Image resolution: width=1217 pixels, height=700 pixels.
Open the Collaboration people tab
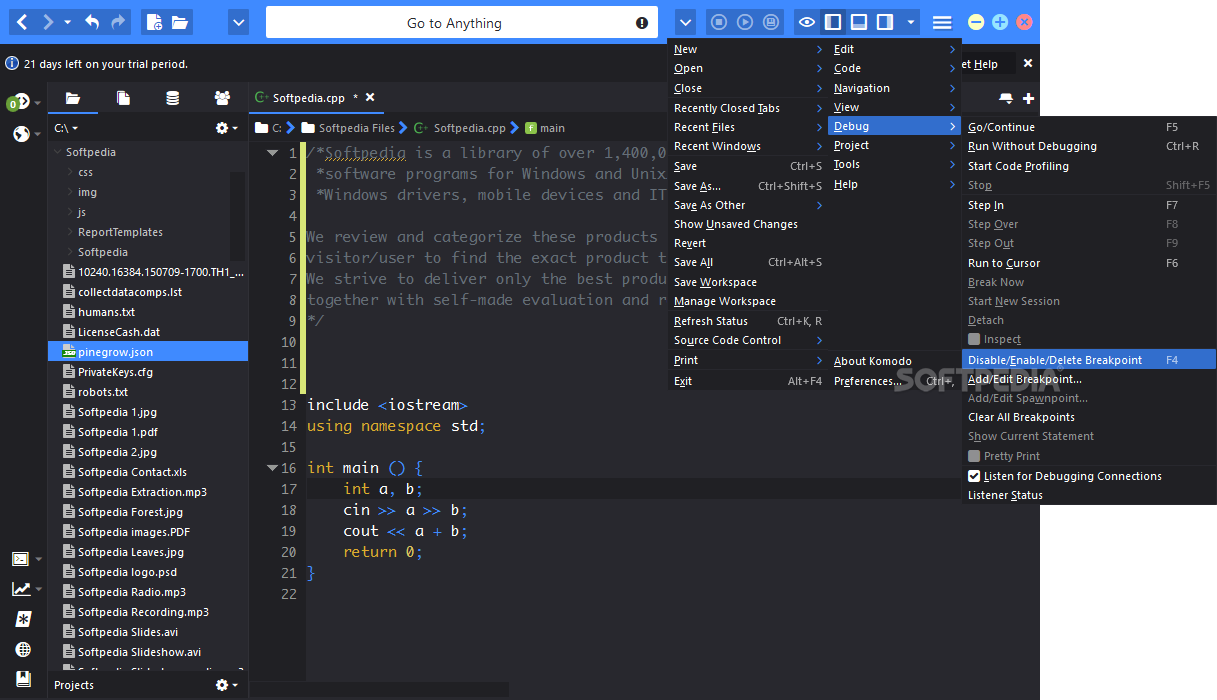point(222,98)
